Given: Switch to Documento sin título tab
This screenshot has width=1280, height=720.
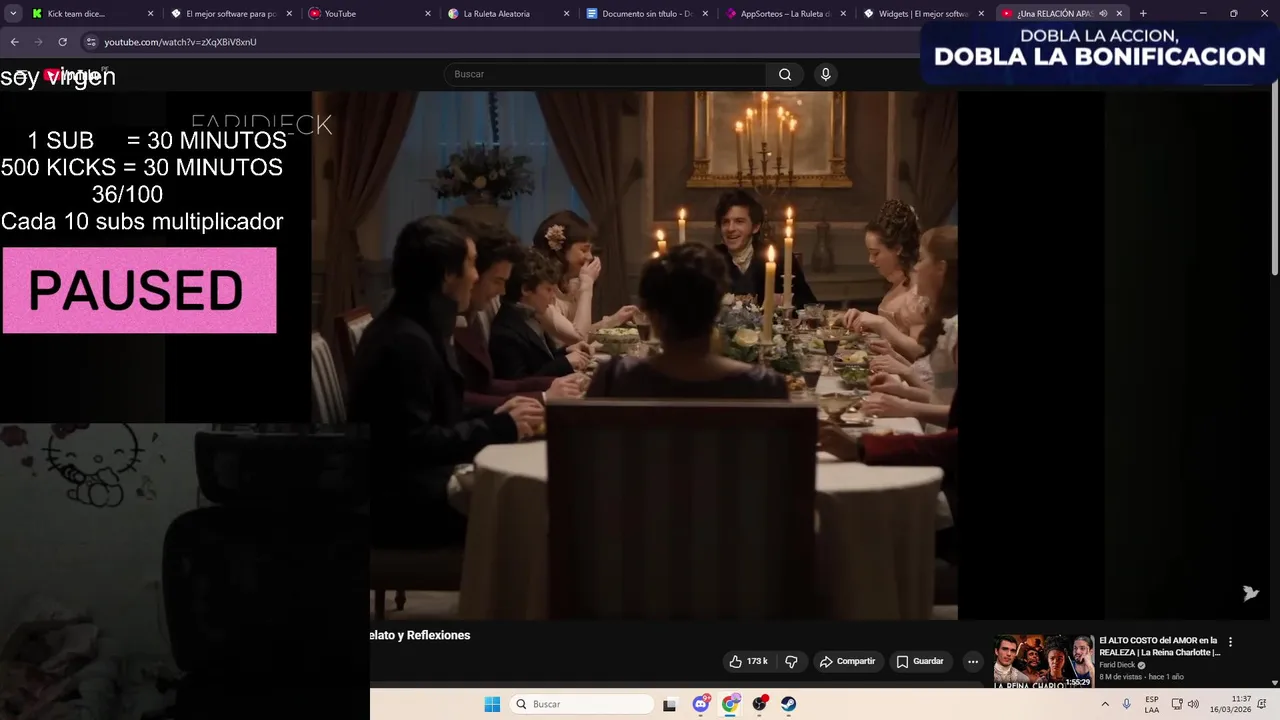Looking at the screenshot, I should pyautogui.click(x=645, y=14).
